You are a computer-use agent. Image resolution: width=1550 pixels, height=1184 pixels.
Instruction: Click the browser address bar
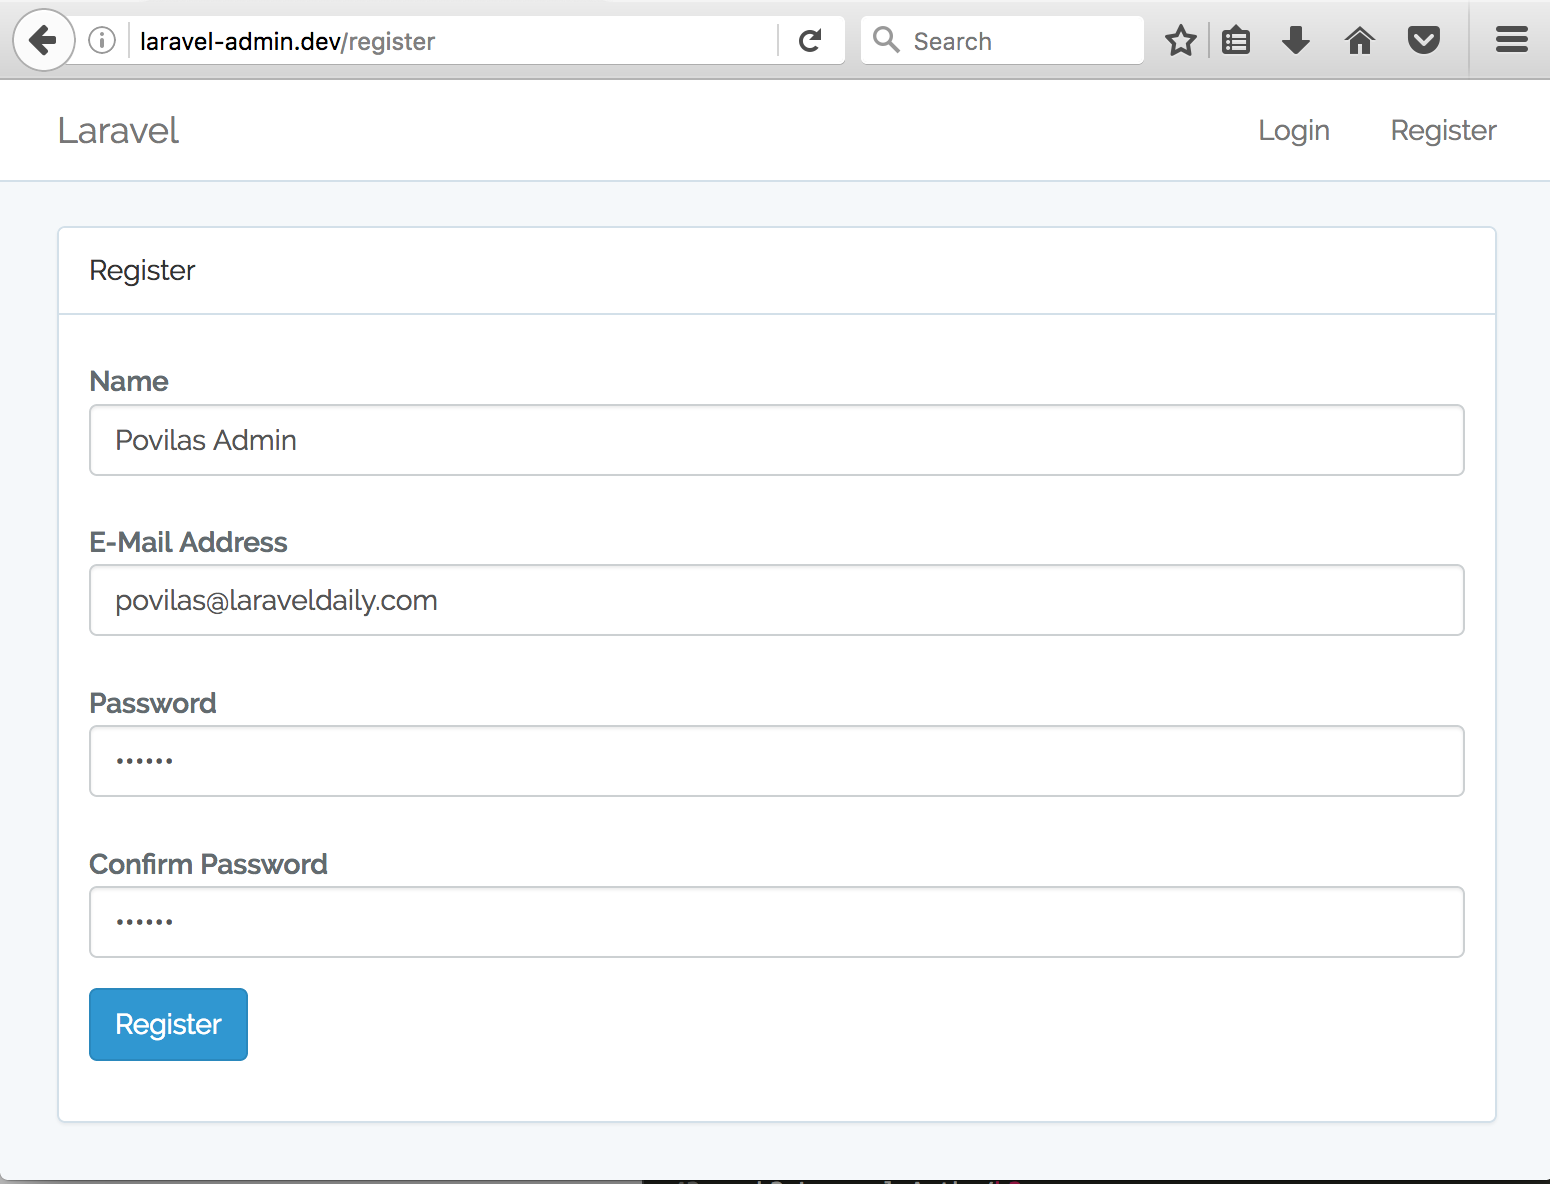450,40
